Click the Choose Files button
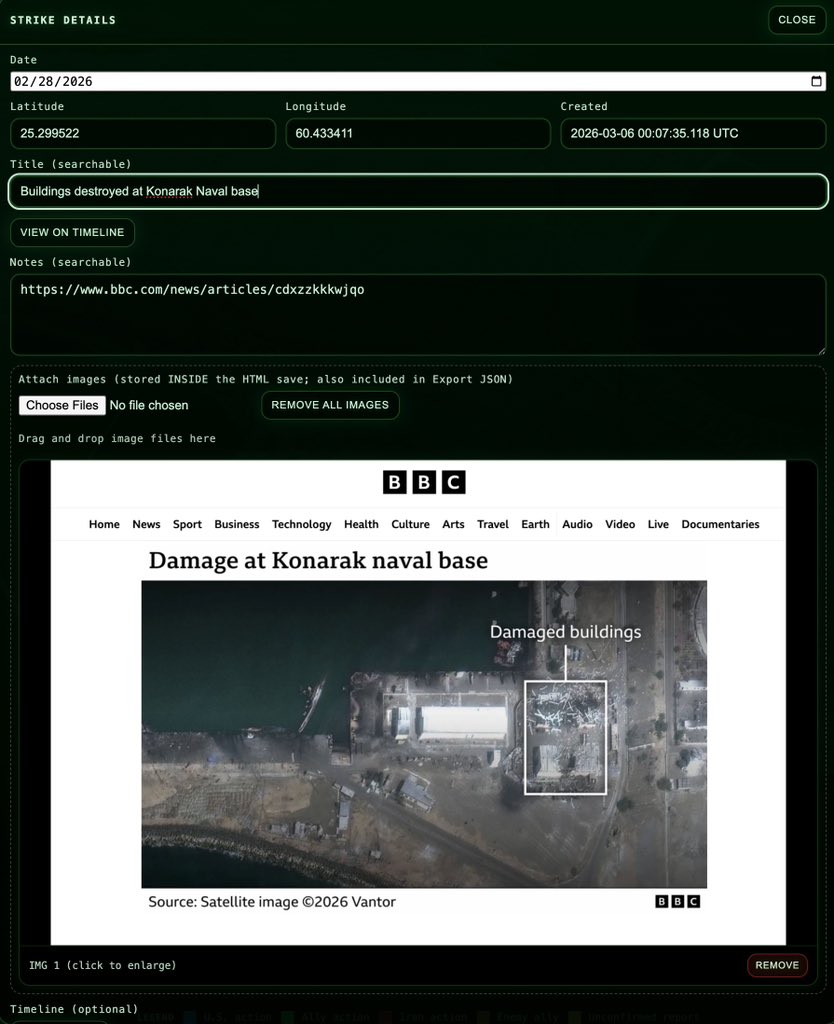This screenshot has width=834, height=1024. (62, 405)
